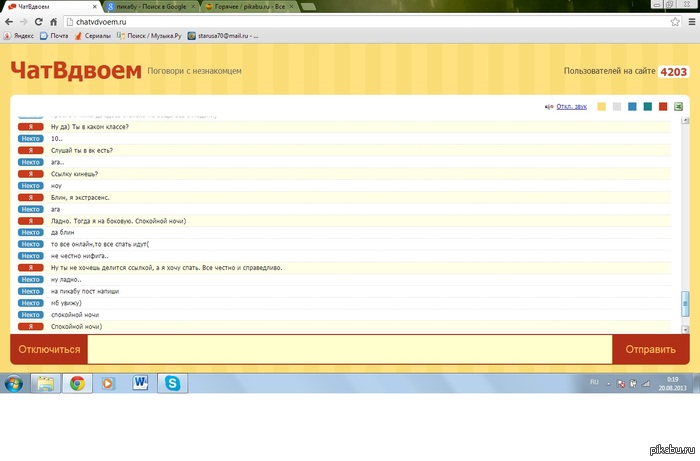
Task: Close the Google search tab
Action: [193, 7]
